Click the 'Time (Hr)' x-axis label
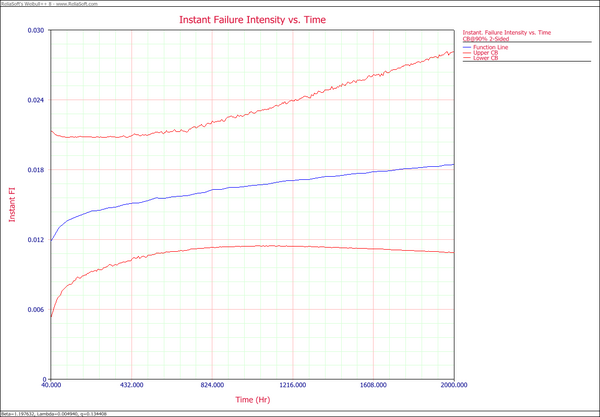 pyautogui.click(x=251, y=399)
